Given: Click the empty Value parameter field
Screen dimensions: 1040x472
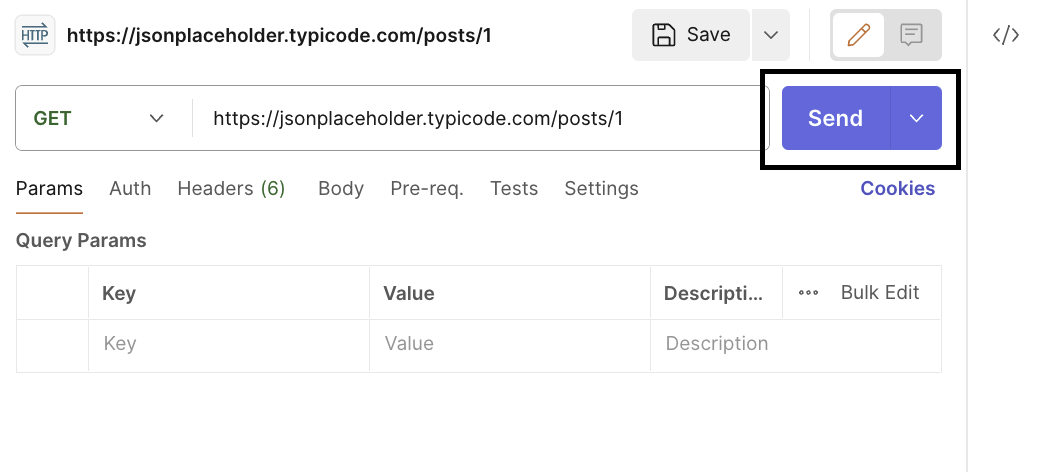Looking at the screenshot, I should [x=509, y=344].
